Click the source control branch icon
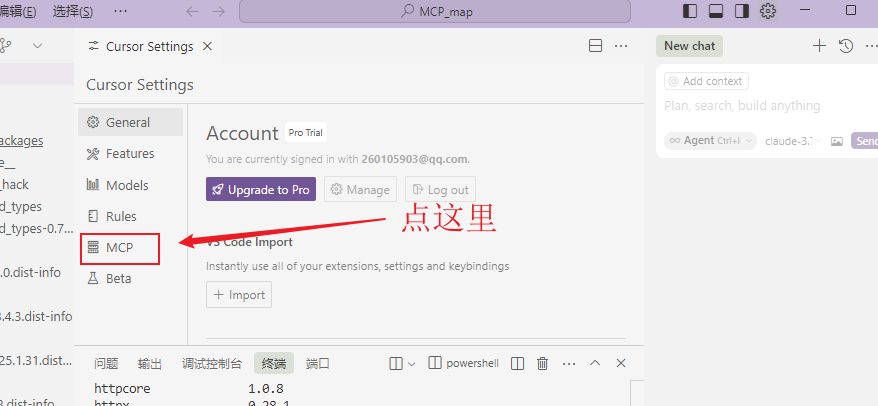The width and height of the screenshot is (878, 406). click(x=6, y=46)
